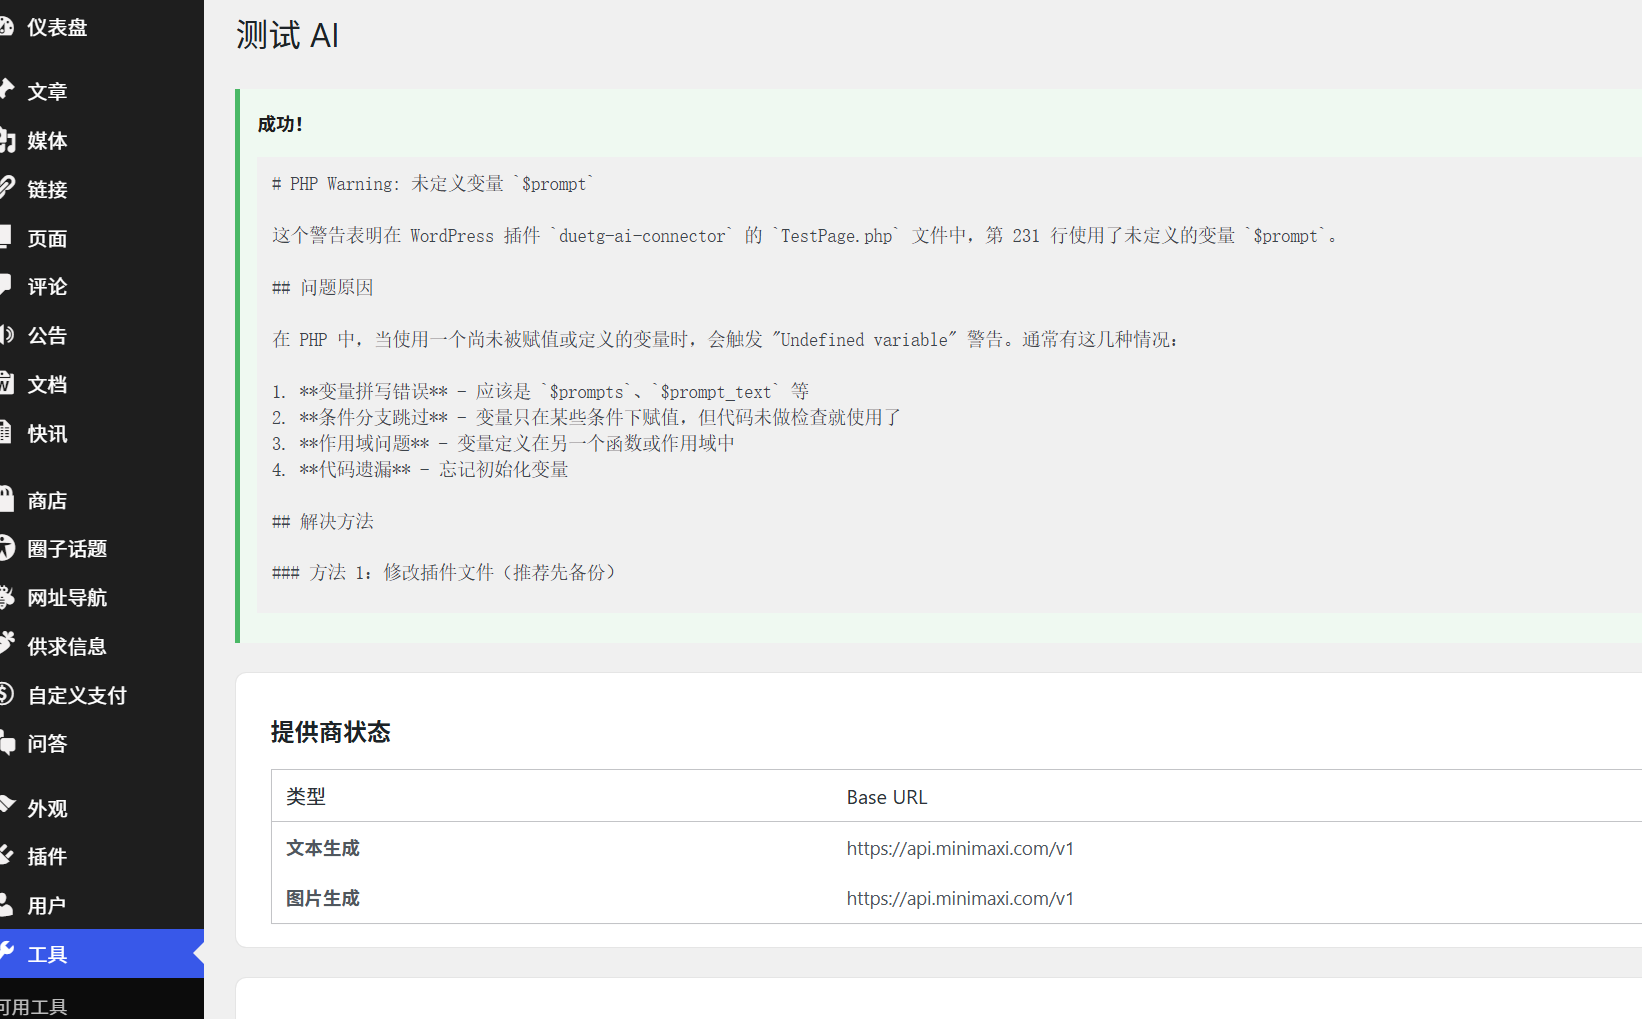Open the 快讯 menu label

tap(47, 433)
